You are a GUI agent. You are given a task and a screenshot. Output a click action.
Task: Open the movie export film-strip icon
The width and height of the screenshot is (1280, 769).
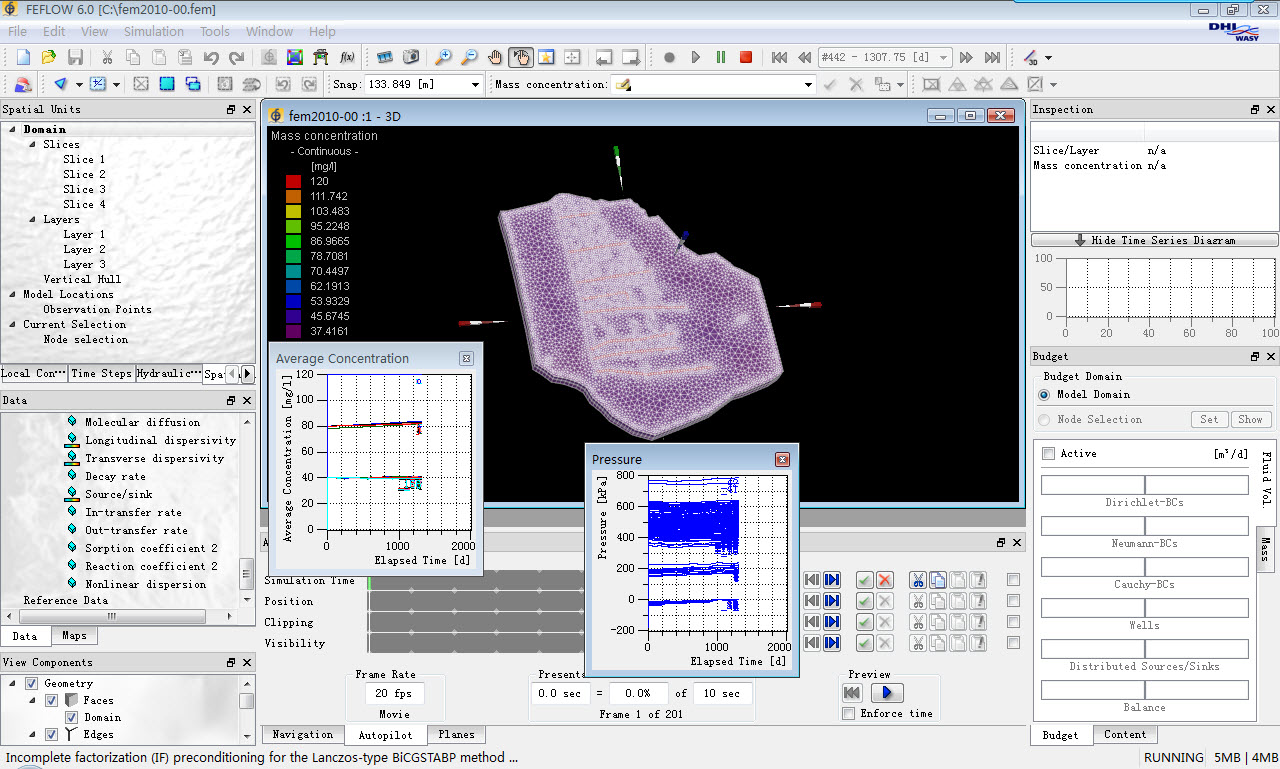point(385,57)
